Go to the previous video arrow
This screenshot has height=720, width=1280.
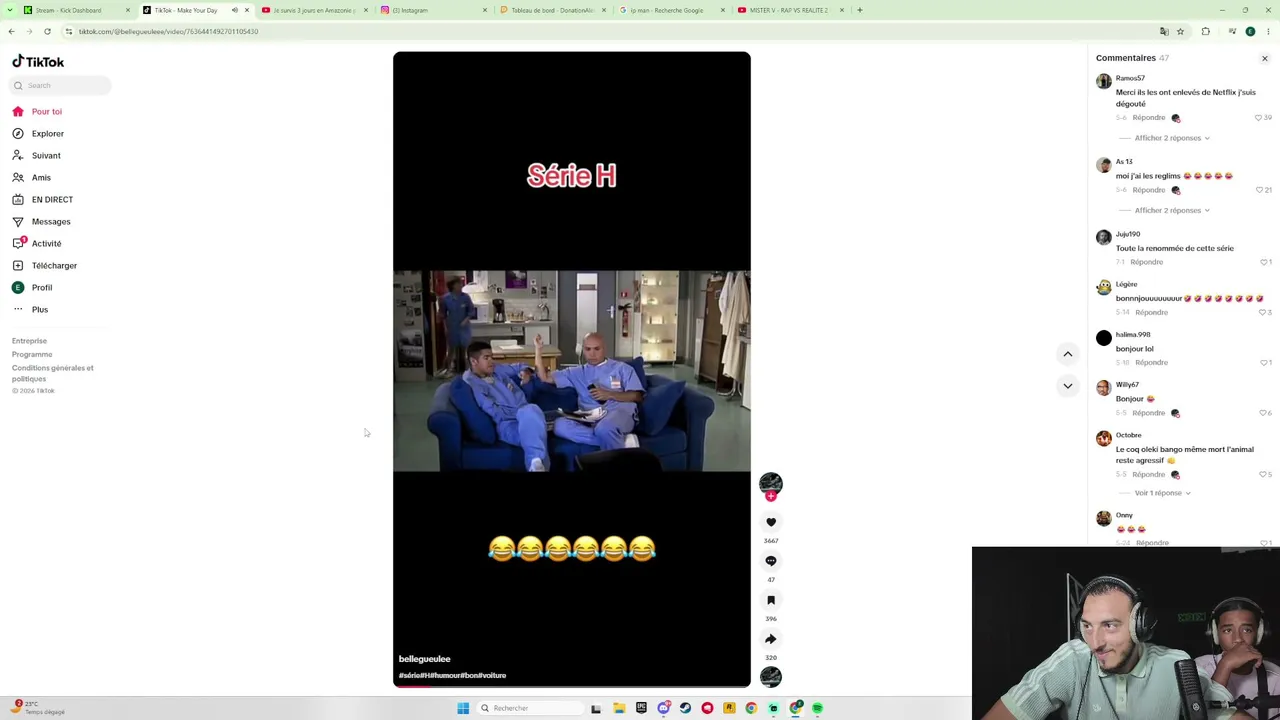[x=1068, y=354]
